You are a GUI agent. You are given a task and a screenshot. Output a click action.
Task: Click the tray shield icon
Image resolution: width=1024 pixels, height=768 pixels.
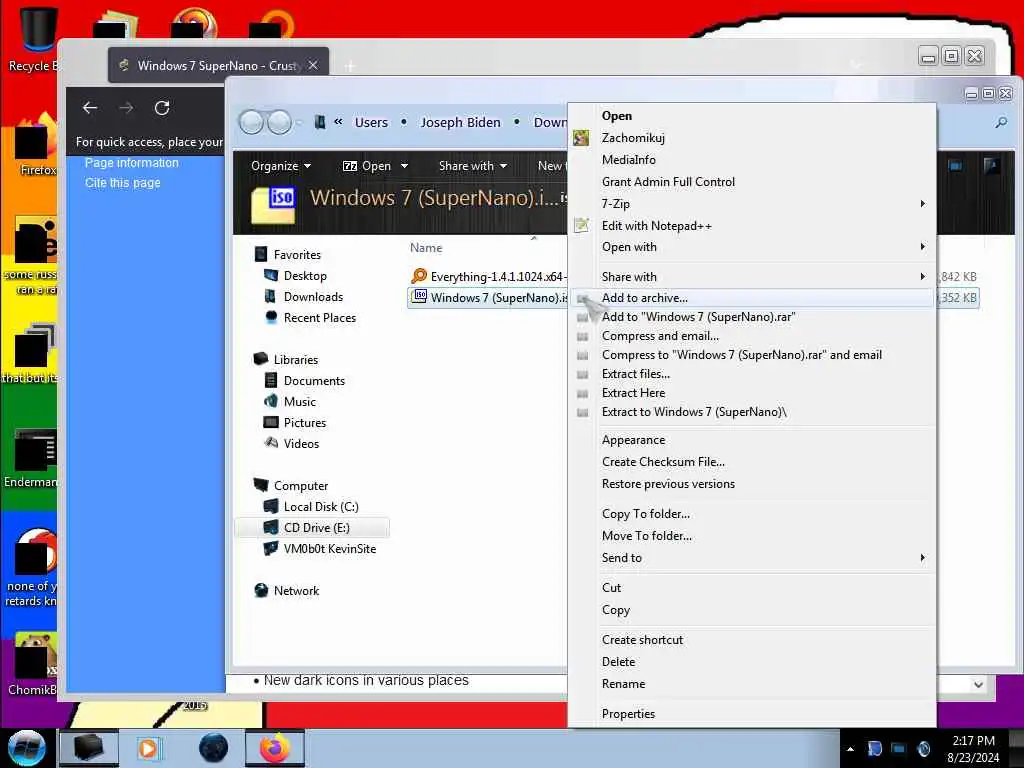[874, 748]
